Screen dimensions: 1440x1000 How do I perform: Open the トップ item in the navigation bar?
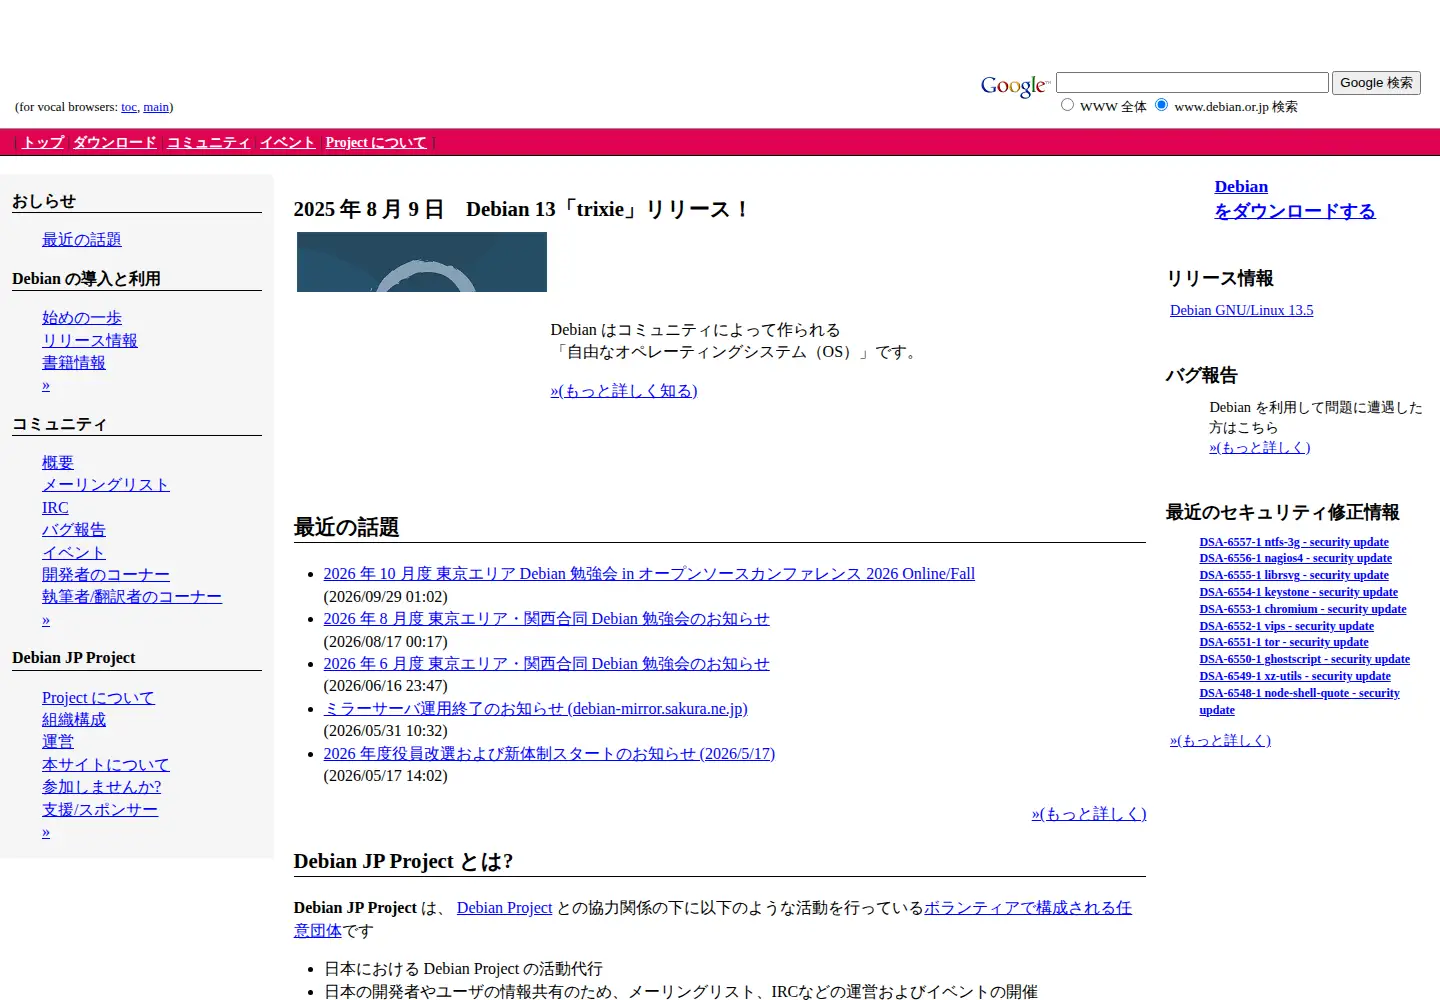(43, 143)
